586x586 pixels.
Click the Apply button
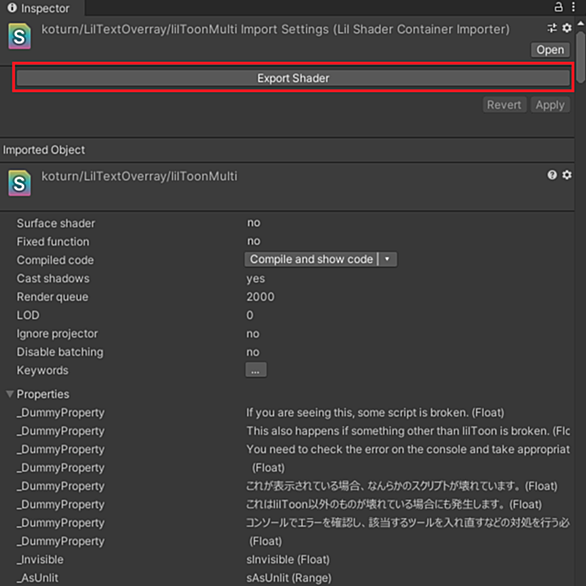(550, 105)
